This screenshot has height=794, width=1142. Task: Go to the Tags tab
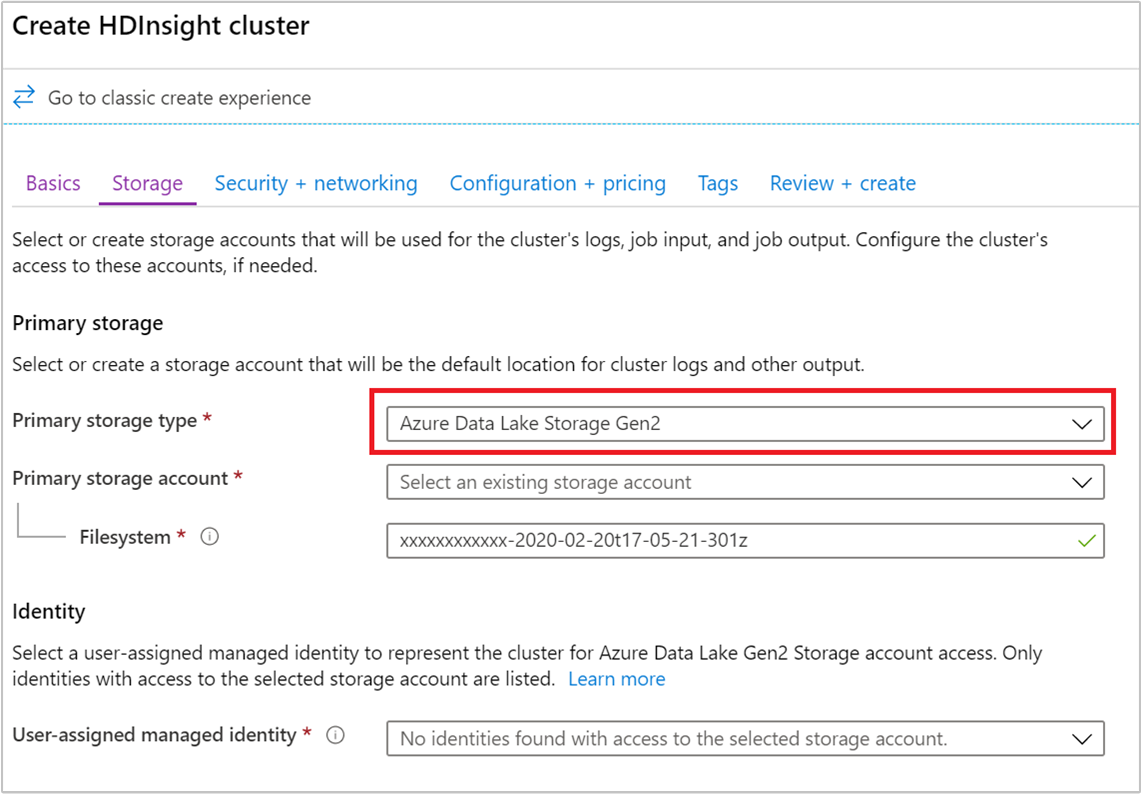pyautogui.click(x=718, y=183)
